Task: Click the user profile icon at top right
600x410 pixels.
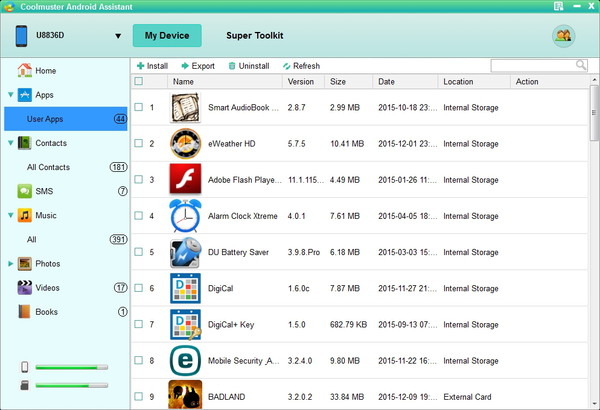Action: pos(563,36)
